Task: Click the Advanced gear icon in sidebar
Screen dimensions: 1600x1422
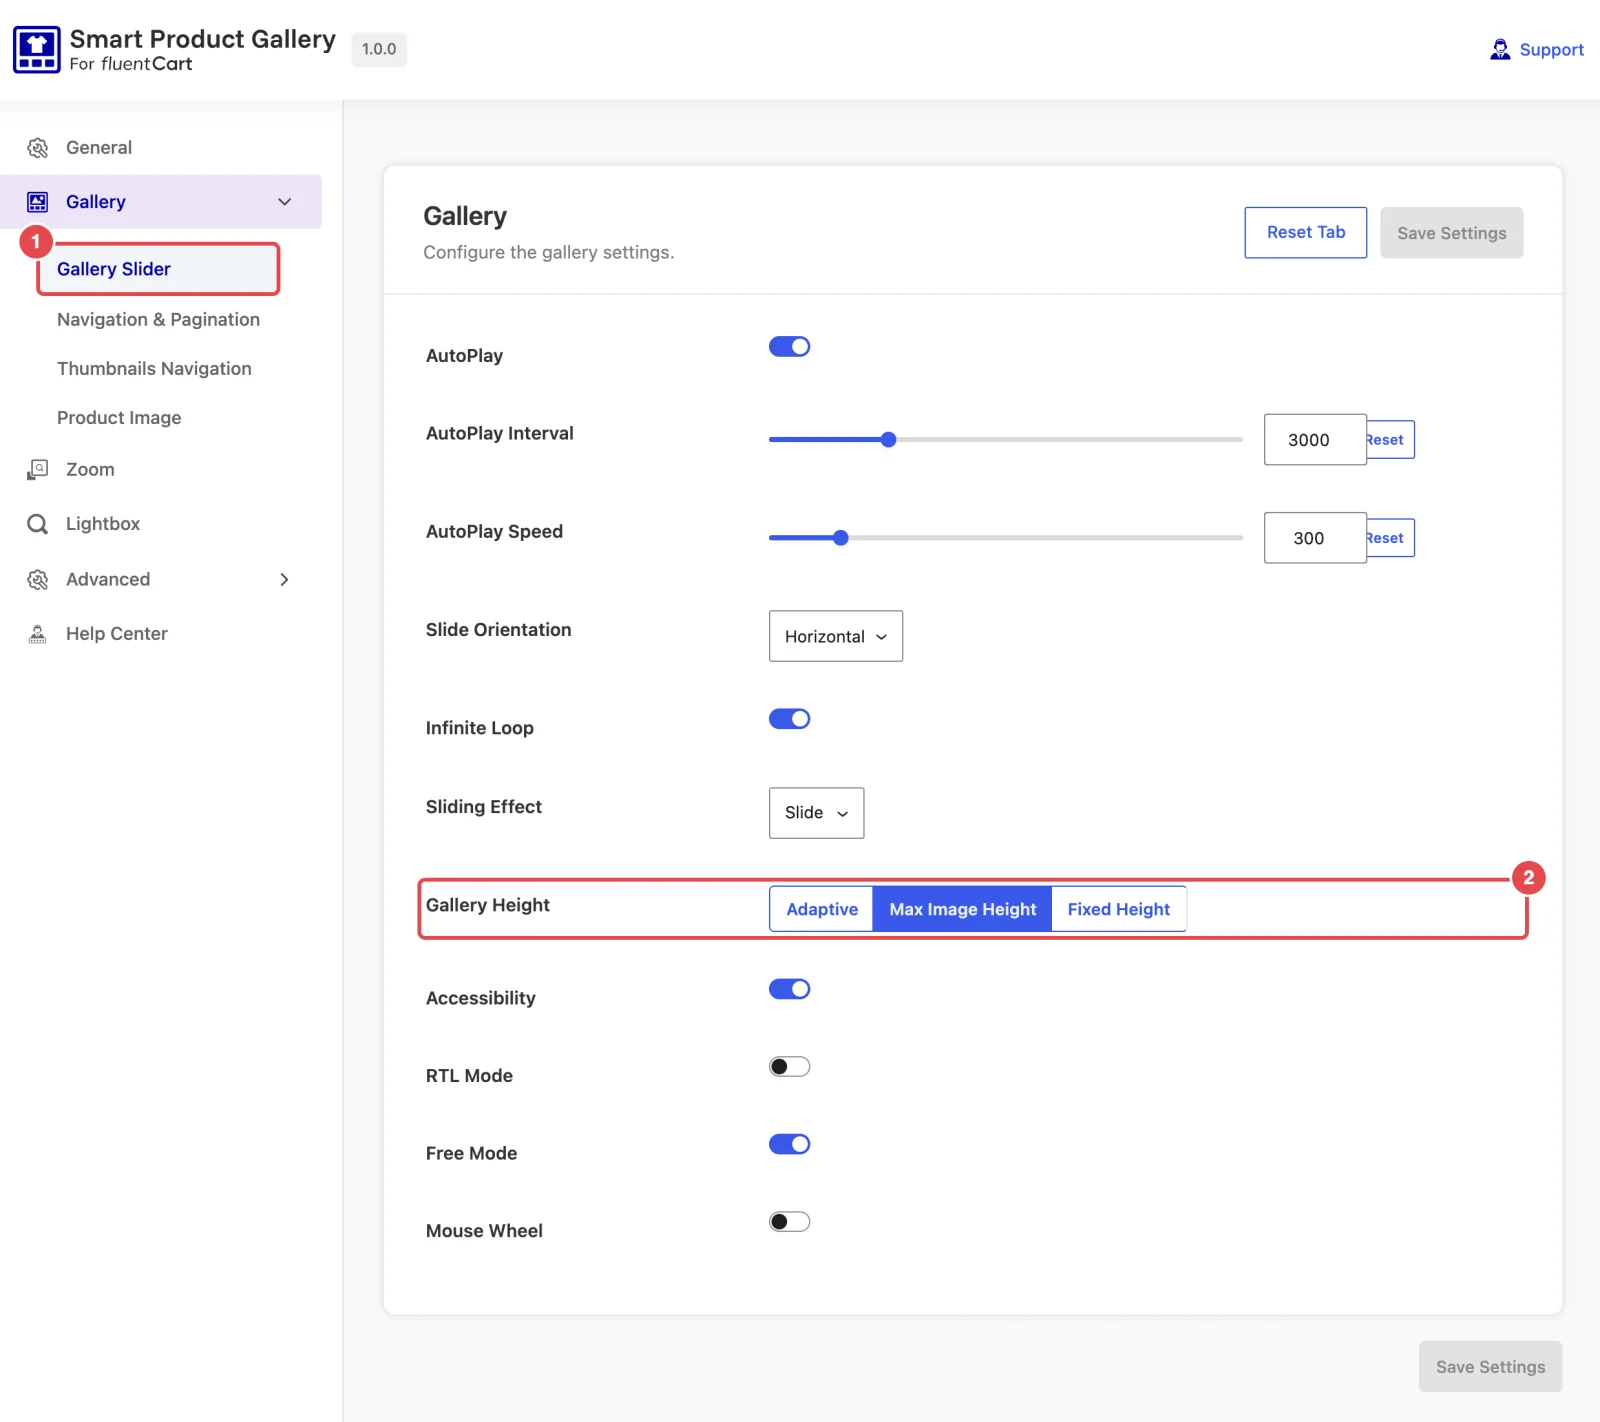Action: [38, 580]
